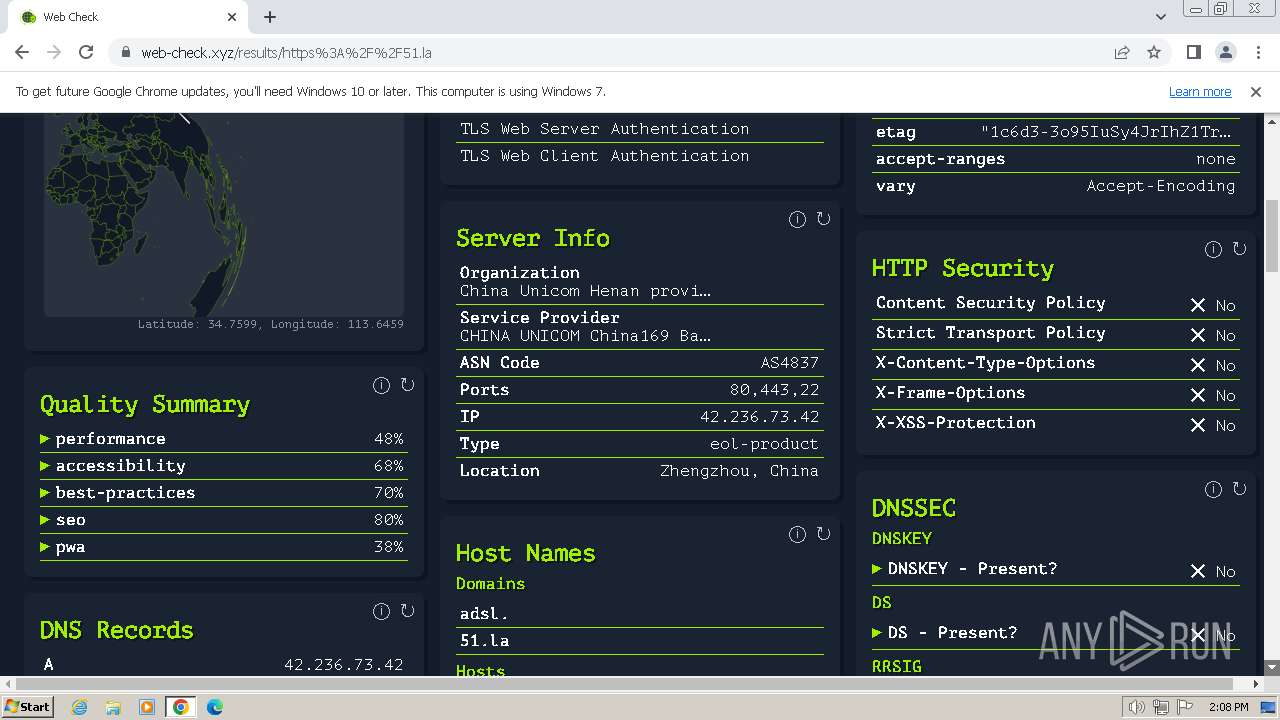Open info for HTTP Security card

(1213, 249)
